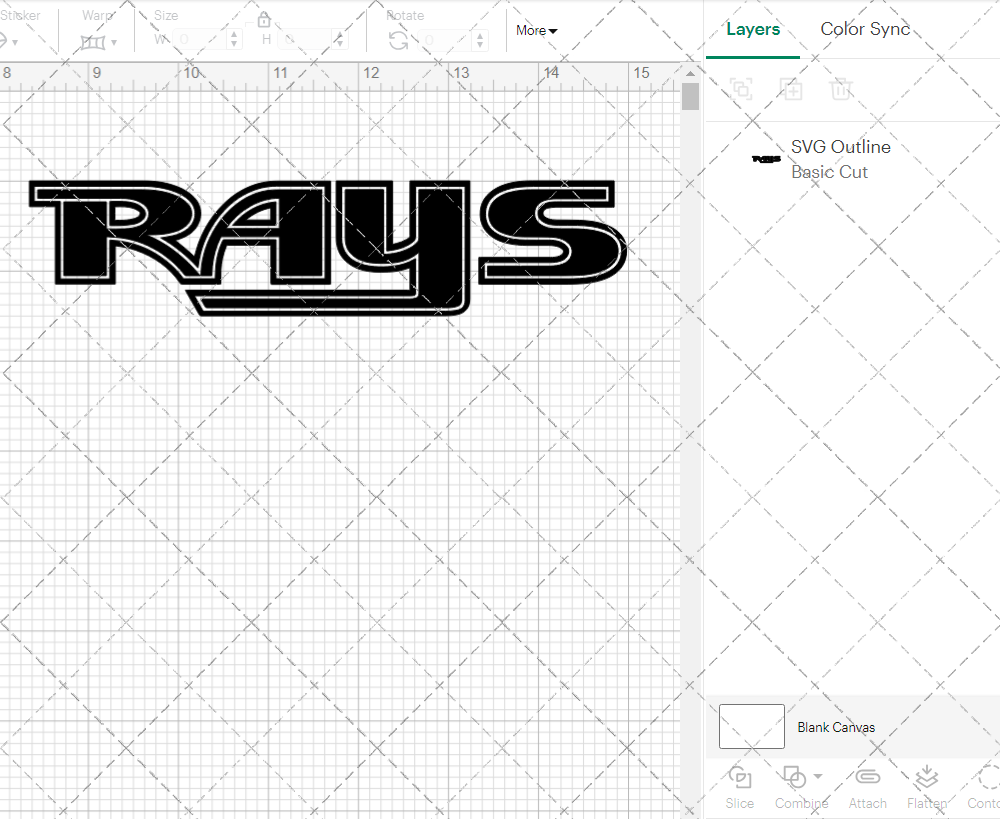Switch to the Color Sync tab
The width and height of the screenshot is (1000, 819).
click(865, 29)
